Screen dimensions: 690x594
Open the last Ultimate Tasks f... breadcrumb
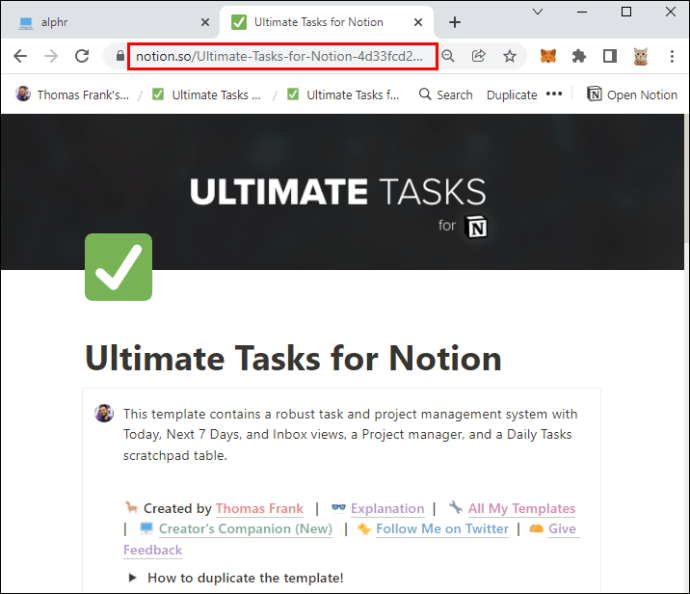343,95
